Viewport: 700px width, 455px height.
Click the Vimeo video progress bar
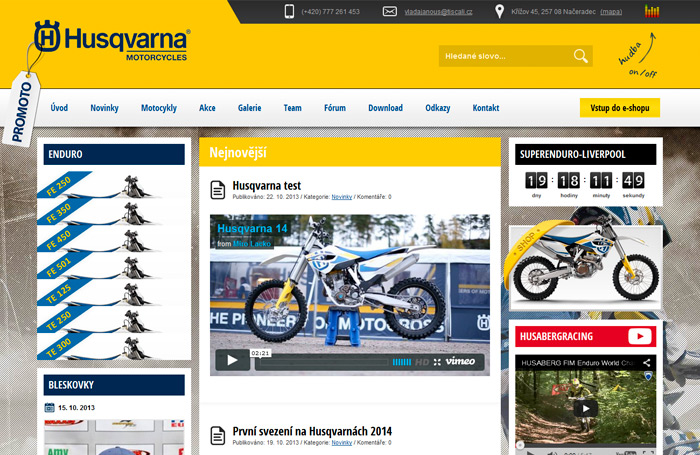(322, 362)
